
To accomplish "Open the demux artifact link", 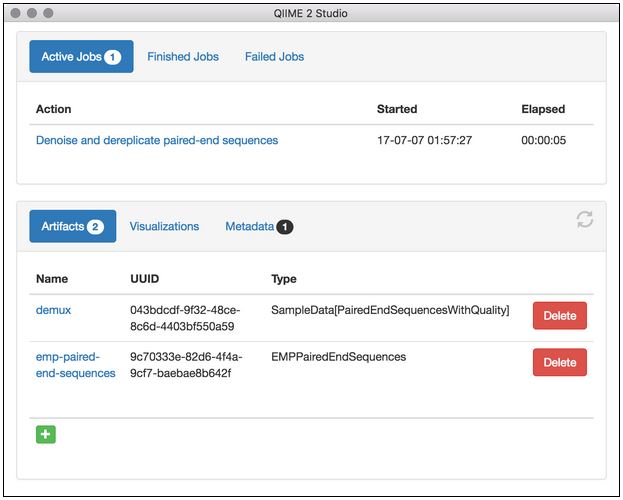I will [53, 311].
